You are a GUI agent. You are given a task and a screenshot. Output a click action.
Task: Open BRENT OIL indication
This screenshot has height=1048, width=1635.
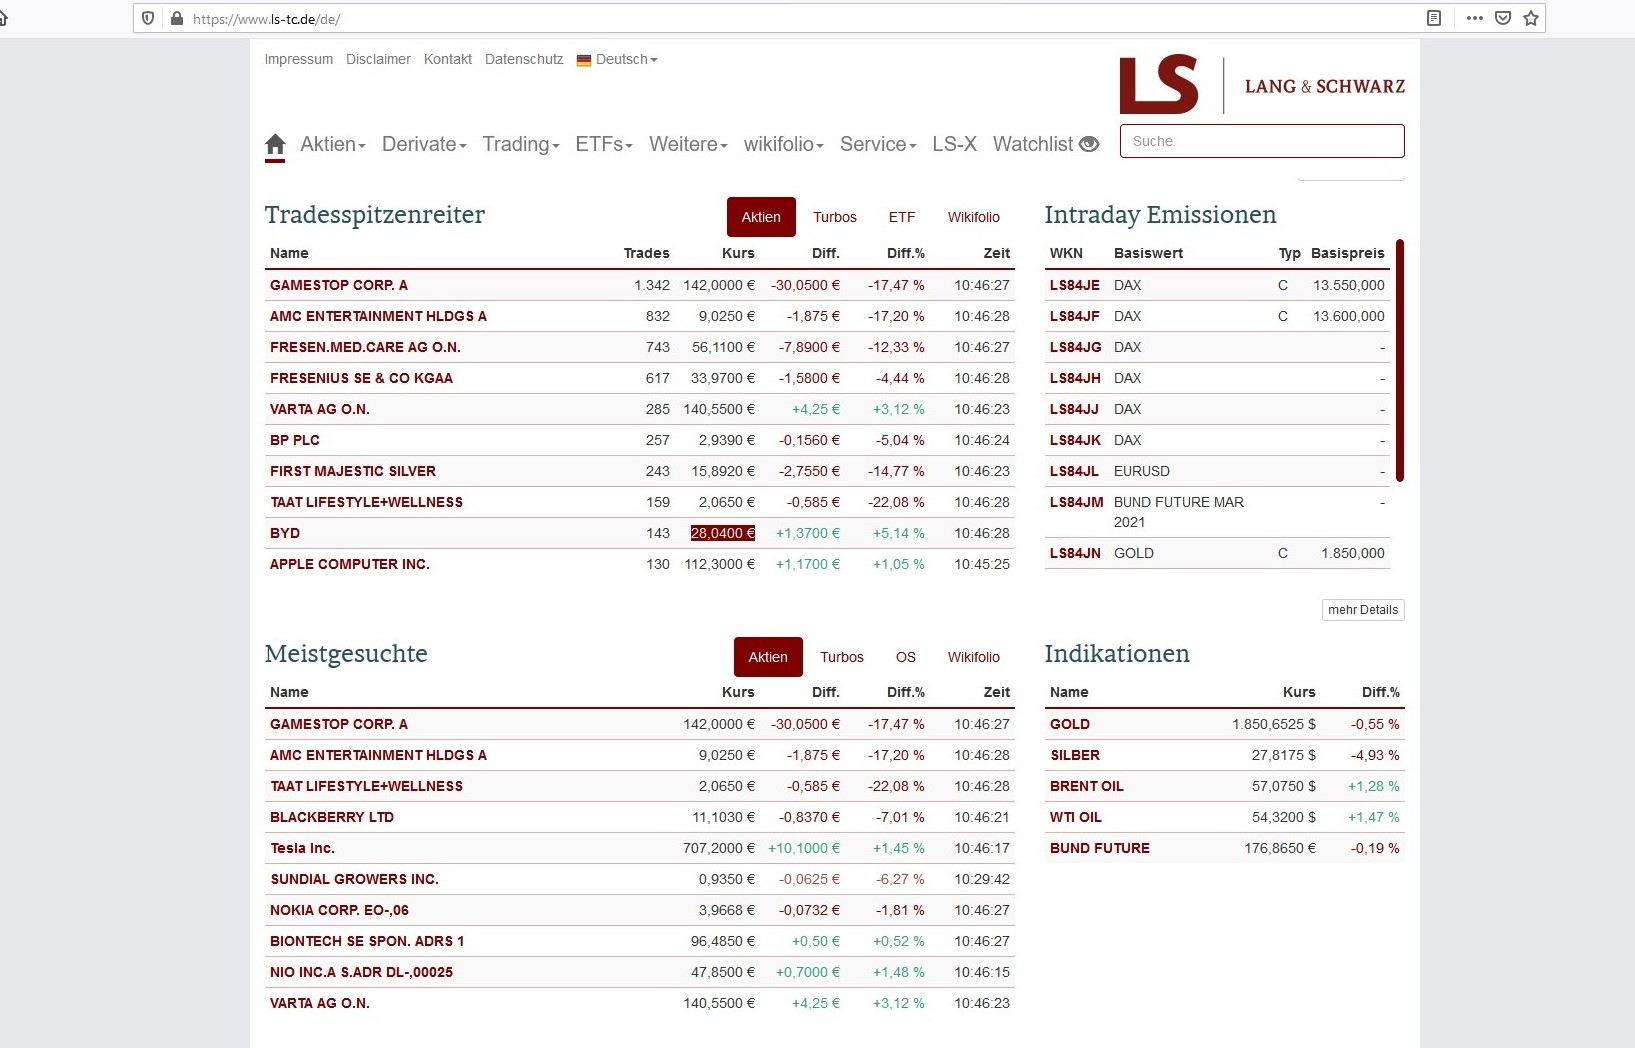1087,786
